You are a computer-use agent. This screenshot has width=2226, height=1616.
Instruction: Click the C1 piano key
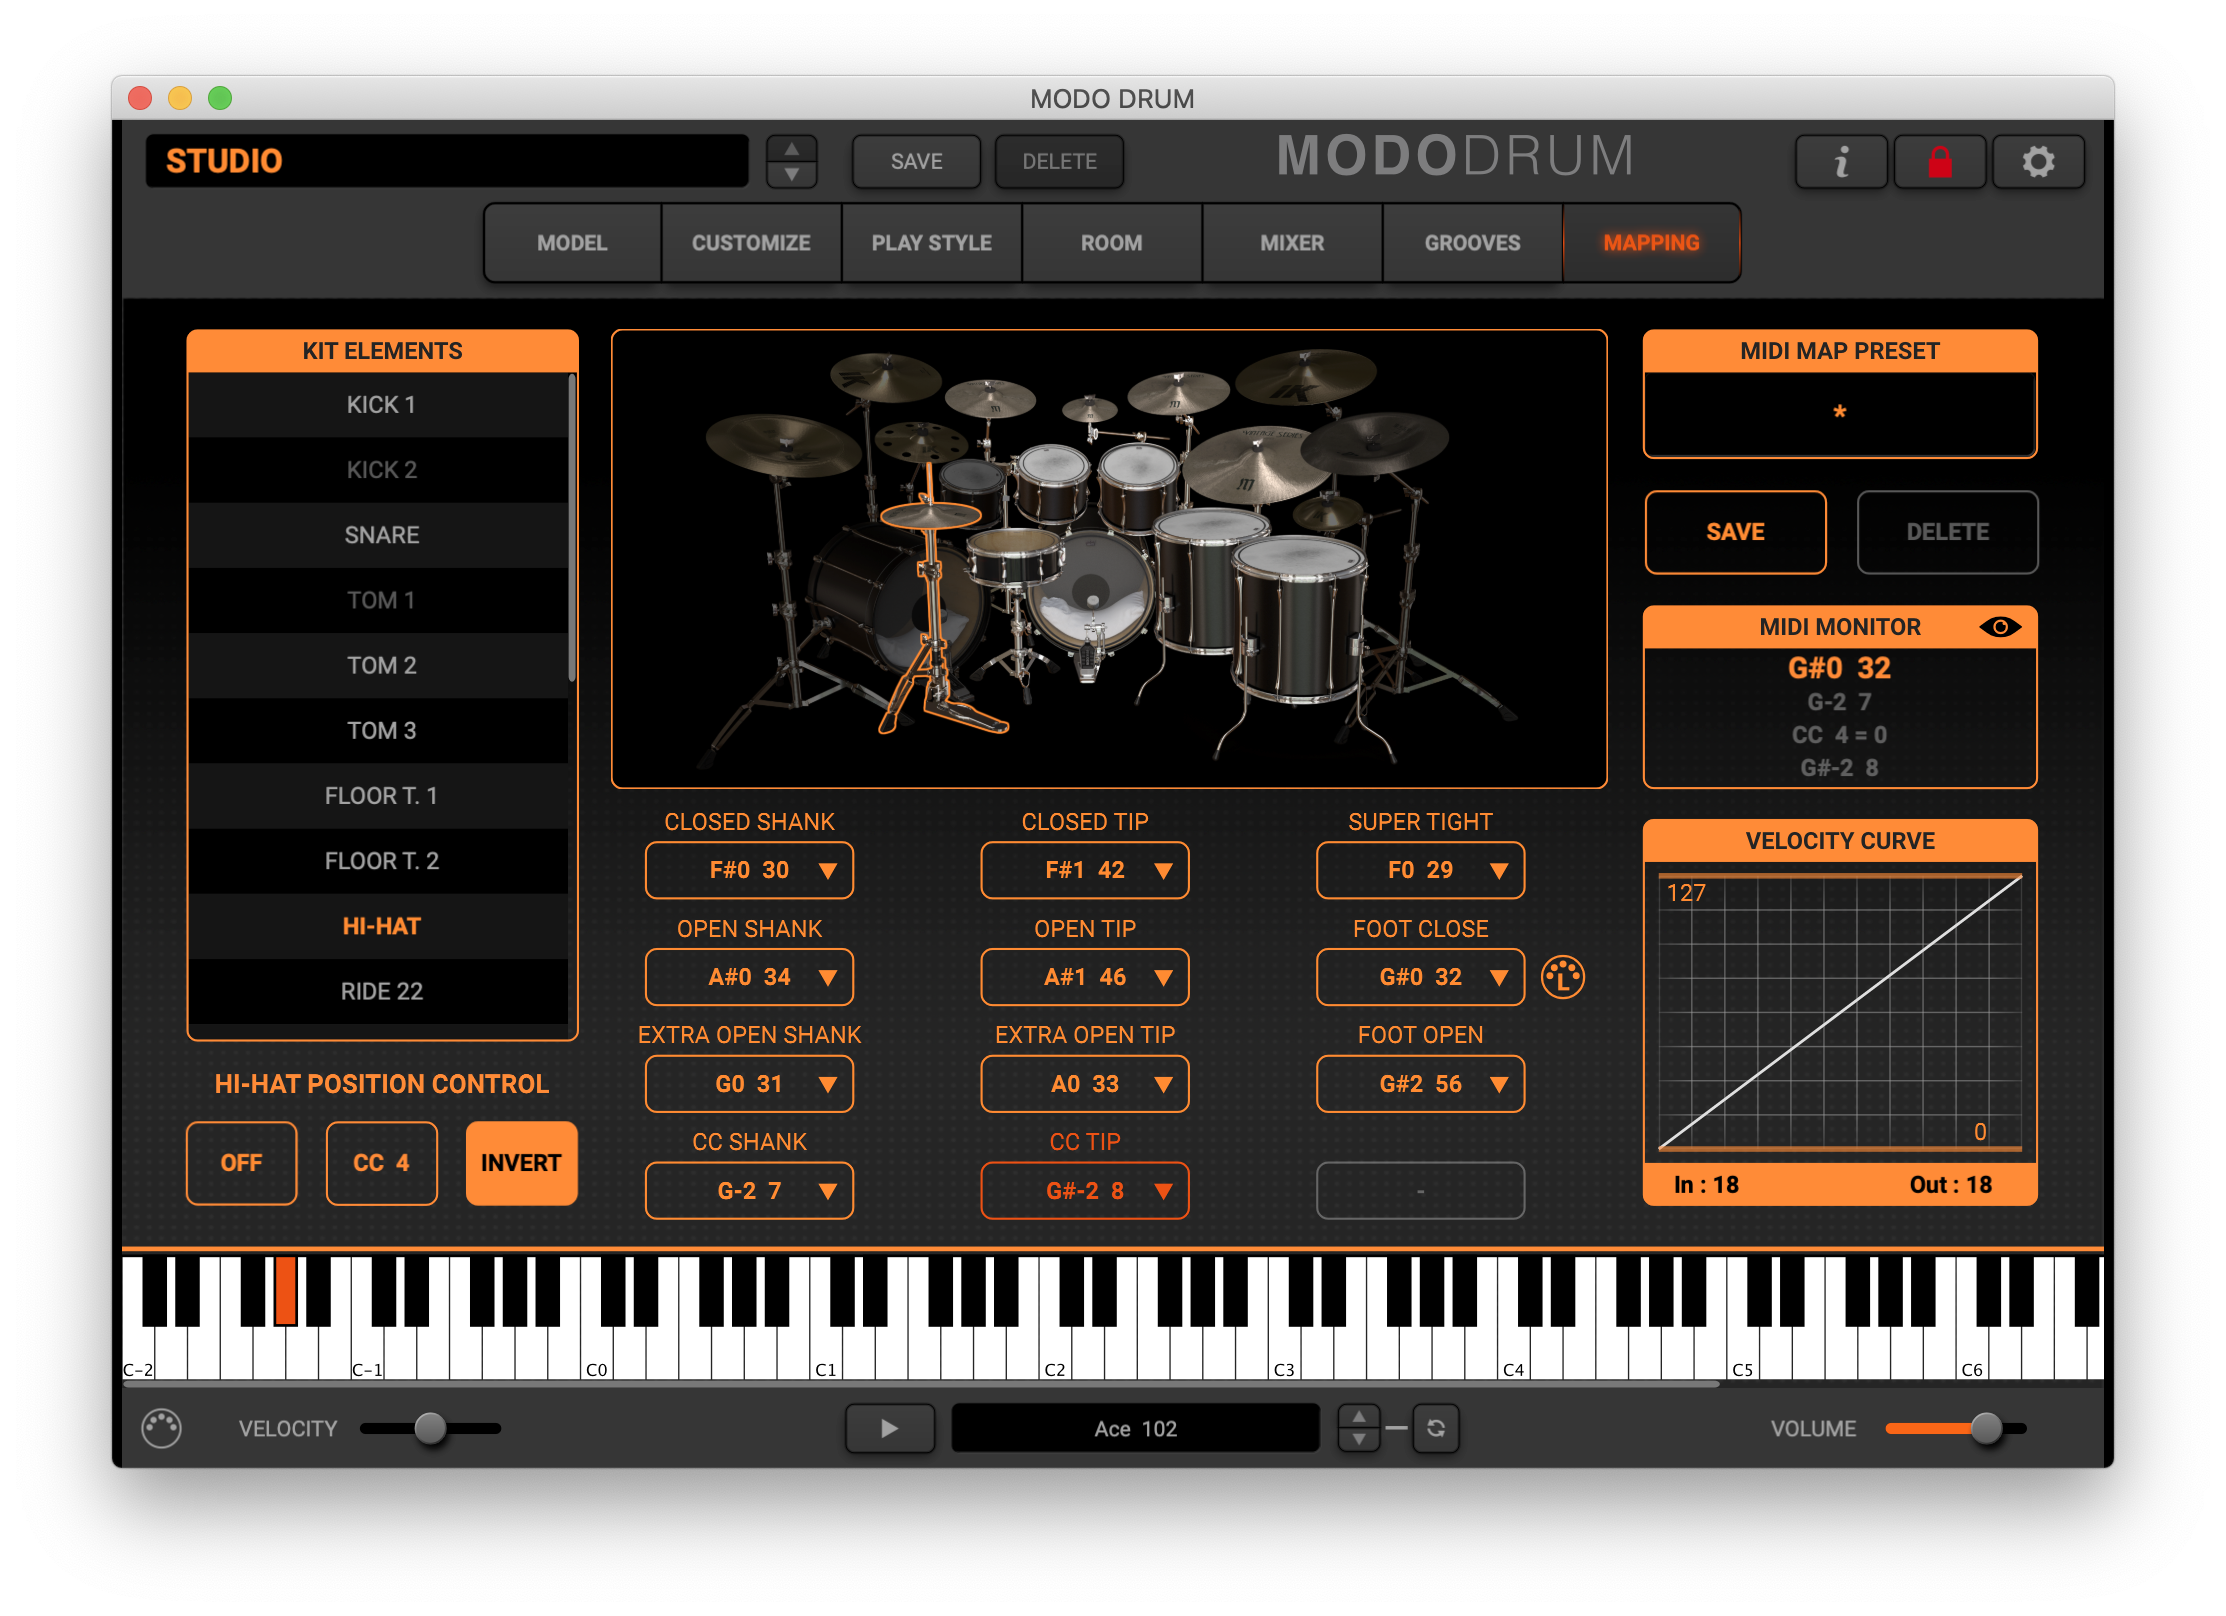825,1354
